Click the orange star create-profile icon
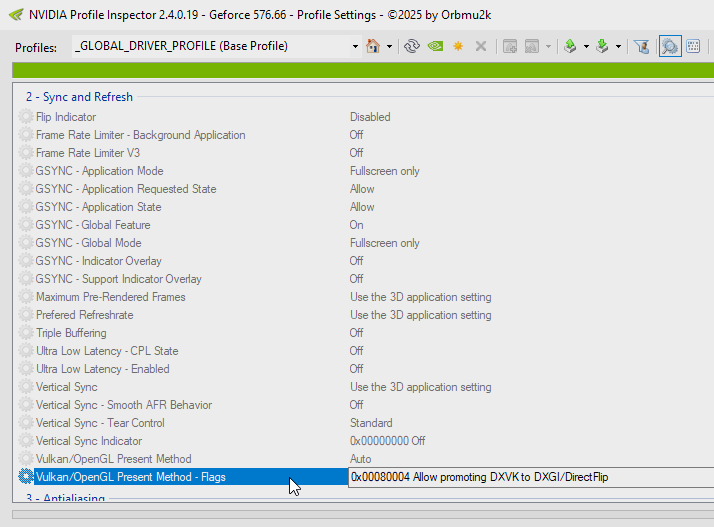The image size is (714, 527). pos(458,47)
